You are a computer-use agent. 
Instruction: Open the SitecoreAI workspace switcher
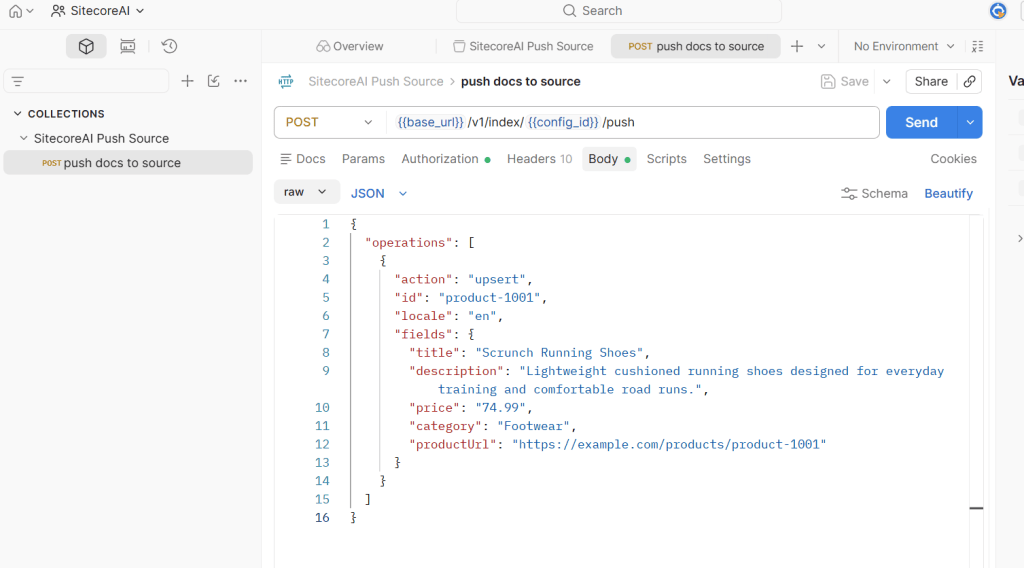[x=98, y=11]
